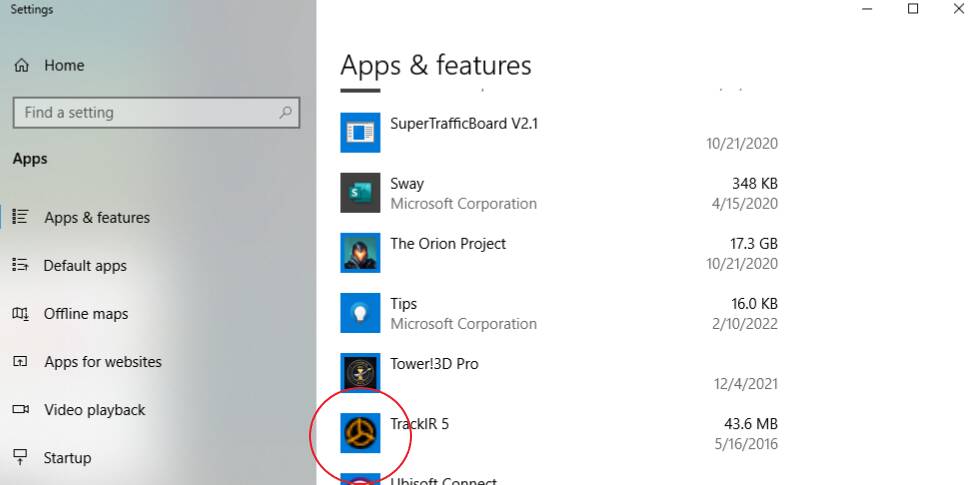This screenshot has height=485, width=978.
Task: Select The Orion Project entry name
Action: [x=448, y=244]
